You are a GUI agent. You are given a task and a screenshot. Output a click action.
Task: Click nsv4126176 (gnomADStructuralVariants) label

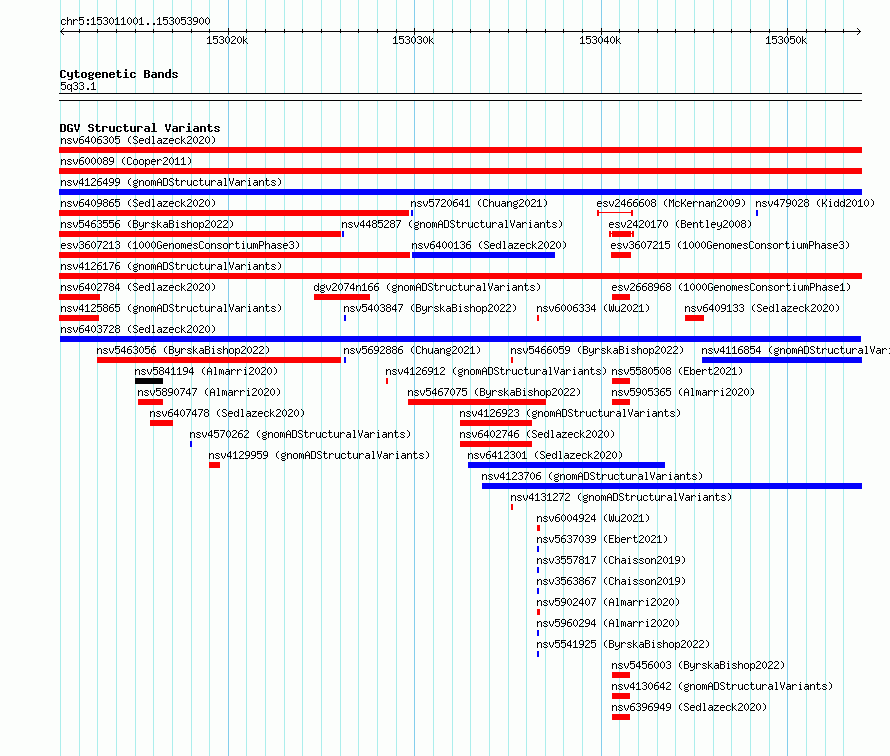pos(171,266)
